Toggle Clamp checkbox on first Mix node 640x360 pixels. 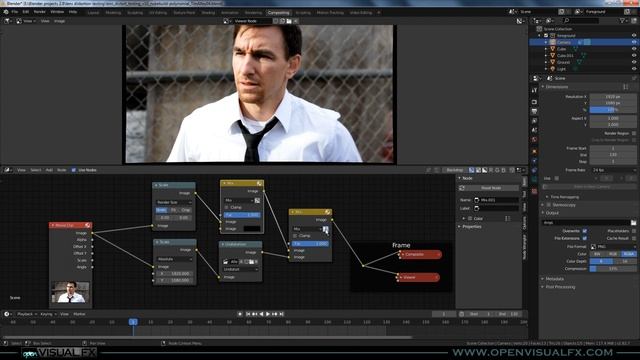point(227,207)
